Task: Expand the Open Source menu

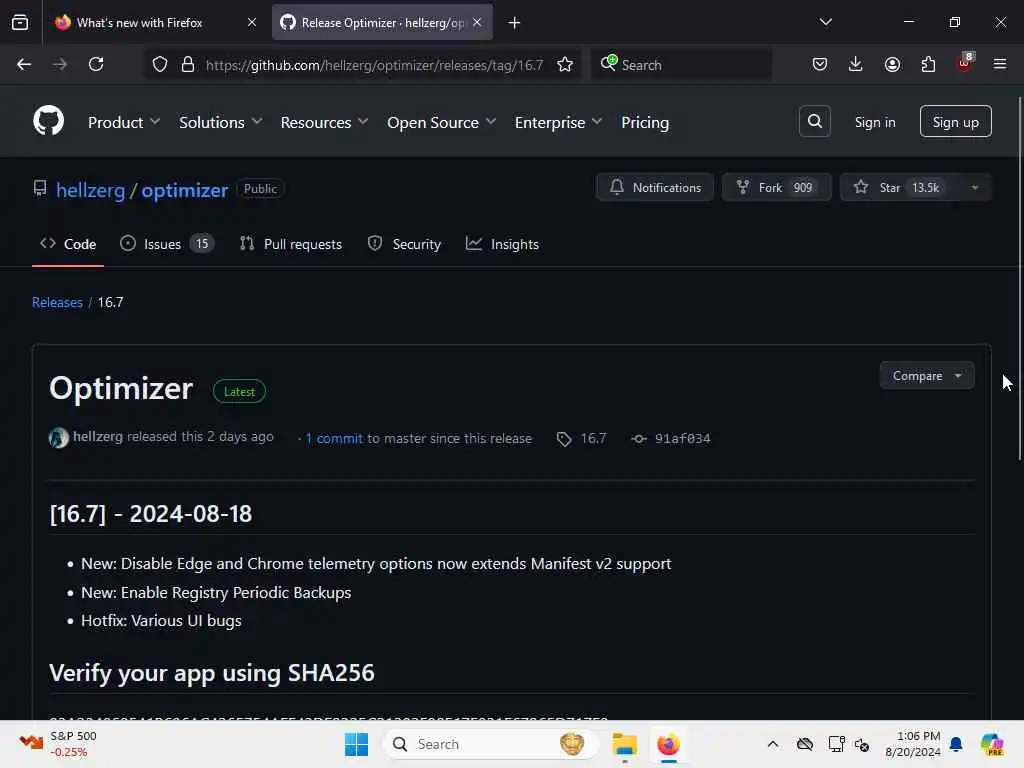Action: coord(441,122)
